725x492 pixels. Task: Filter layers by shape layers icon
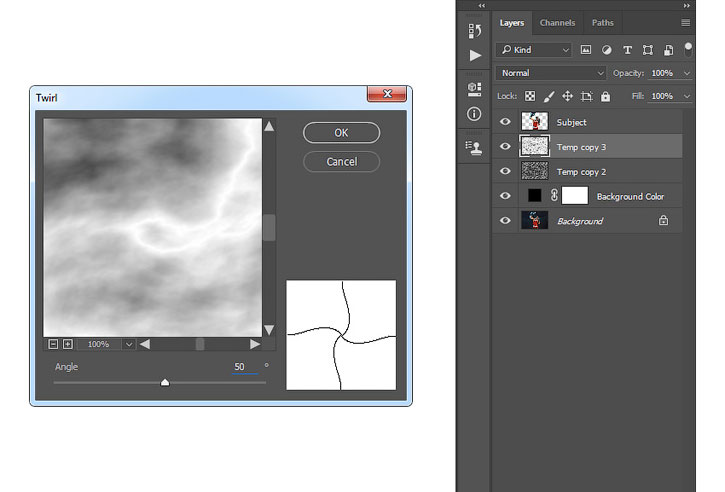tap(648, 50)
